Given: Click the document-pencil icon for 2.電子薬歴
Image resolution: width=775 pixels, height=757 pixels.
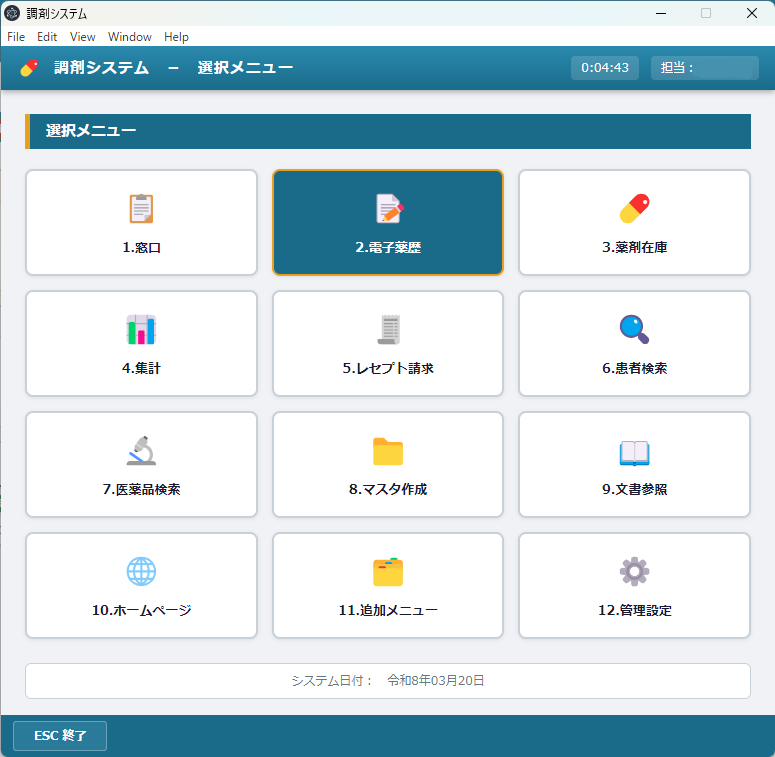Looking at the screenshot, I should pos(389,209).
